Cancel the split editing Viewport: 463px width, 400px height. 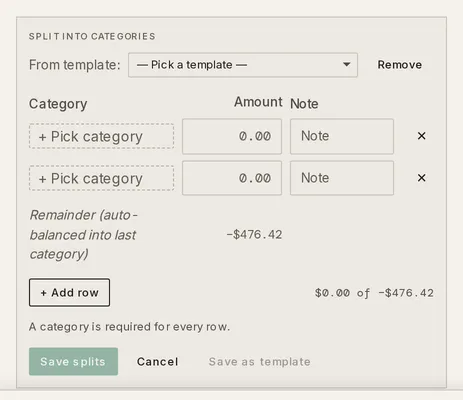(x=158, y=362)
